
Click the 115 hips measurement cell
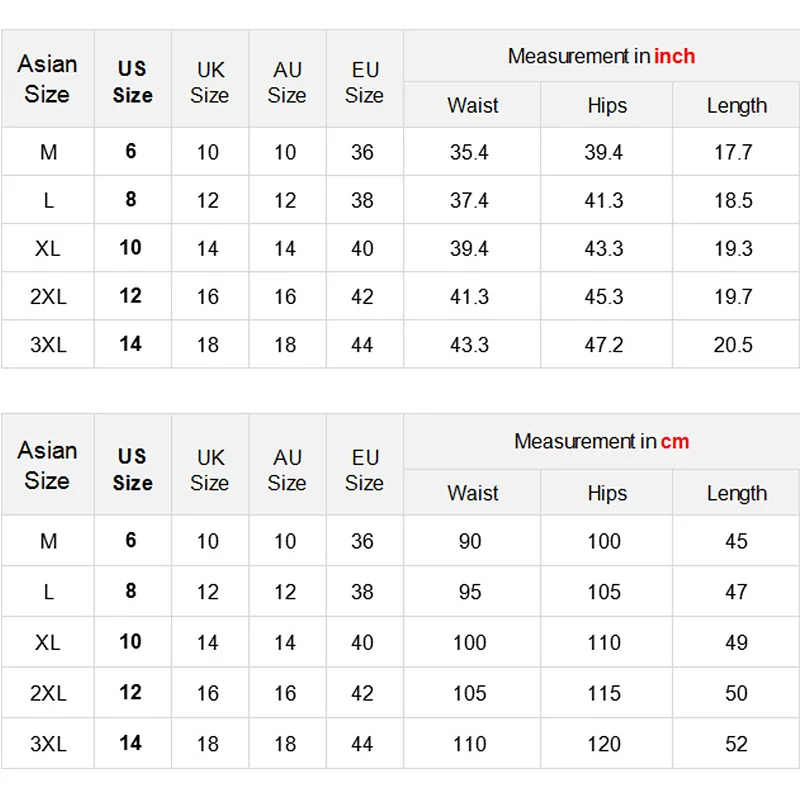(x=604, y=693)
